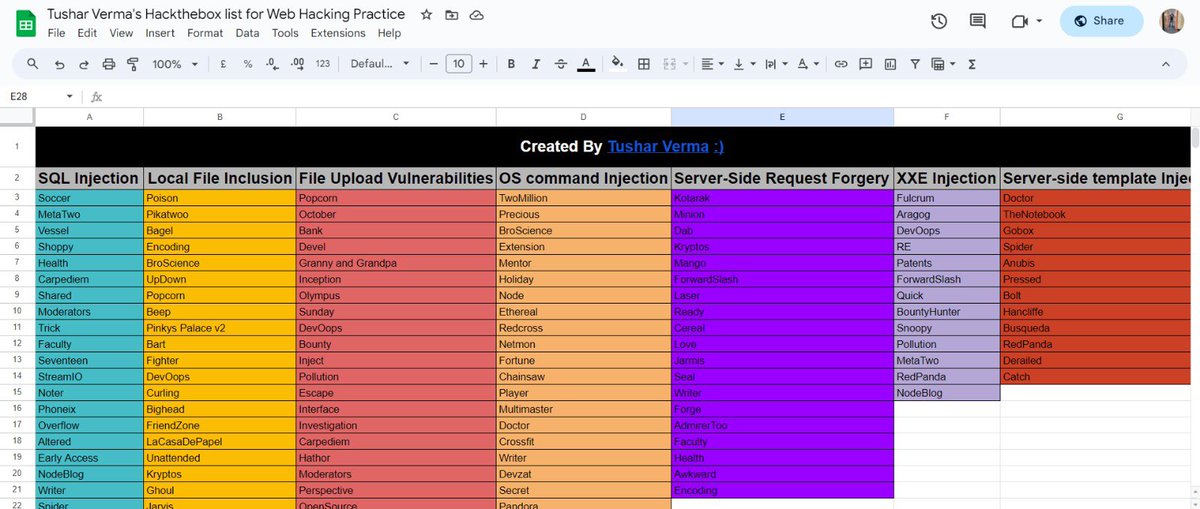Toggle strikethrough formatting
This screenshot has height=509, width=1200.
coord(560,64)
